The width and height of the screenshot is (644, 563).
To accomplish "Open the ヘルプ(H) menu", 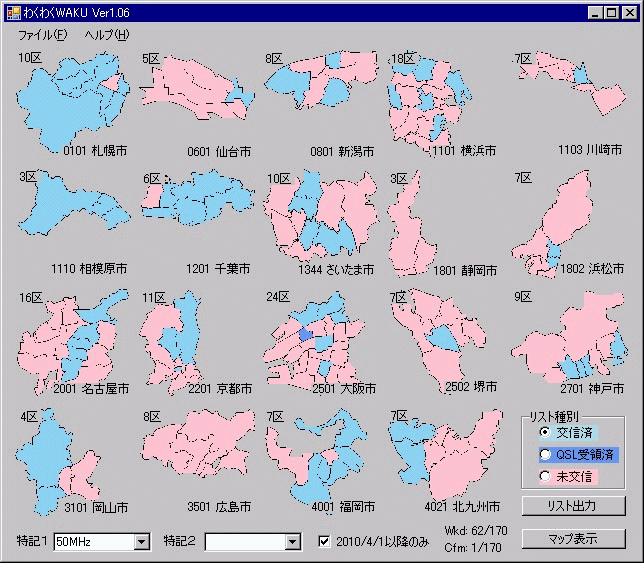I will [107, 35].
